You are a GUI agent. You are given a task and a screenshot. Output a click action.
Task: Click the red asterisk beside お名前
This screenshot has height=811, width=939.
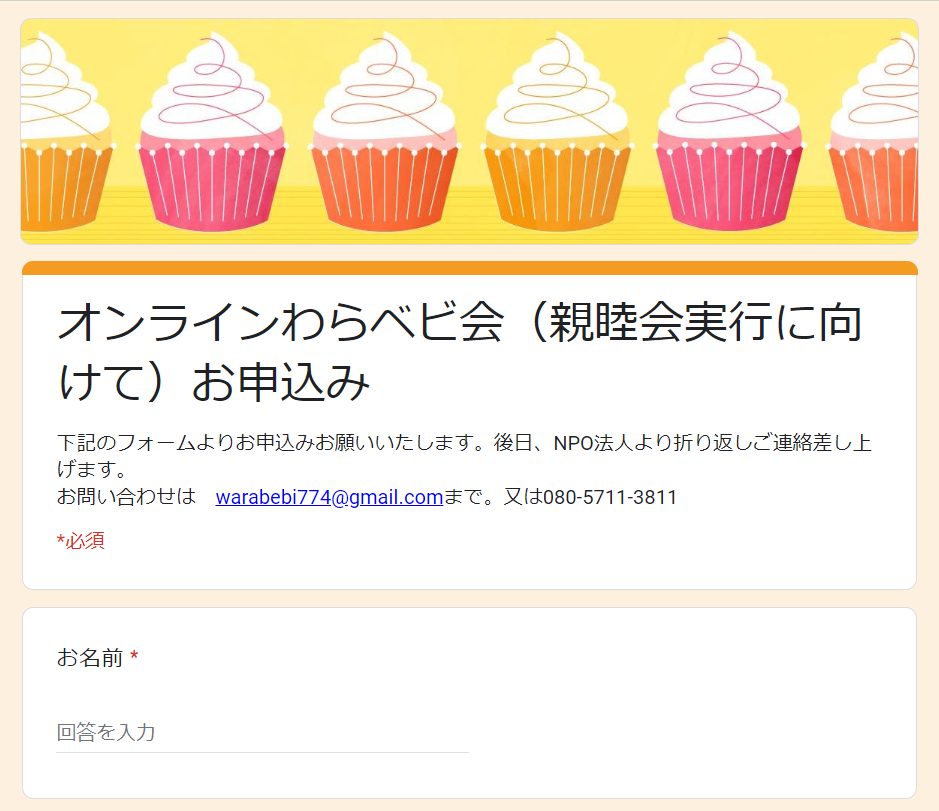[x=134, y=656]
